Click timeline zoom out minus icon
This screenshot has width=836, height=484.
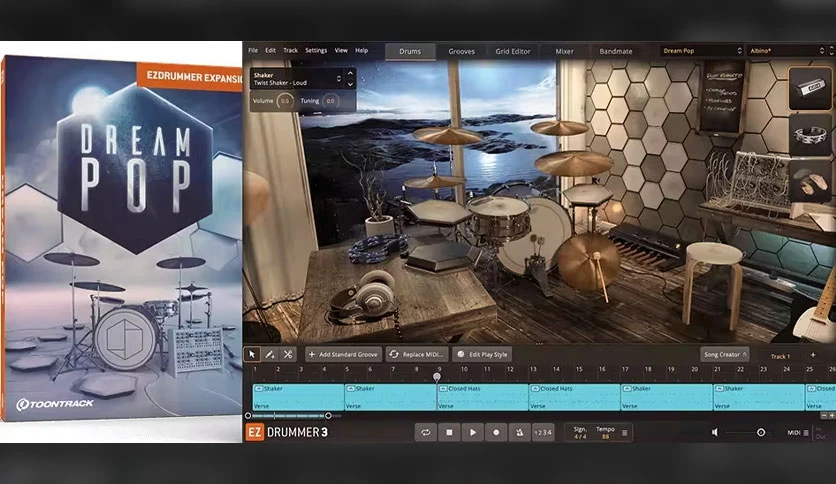click(x=824, y=415)
